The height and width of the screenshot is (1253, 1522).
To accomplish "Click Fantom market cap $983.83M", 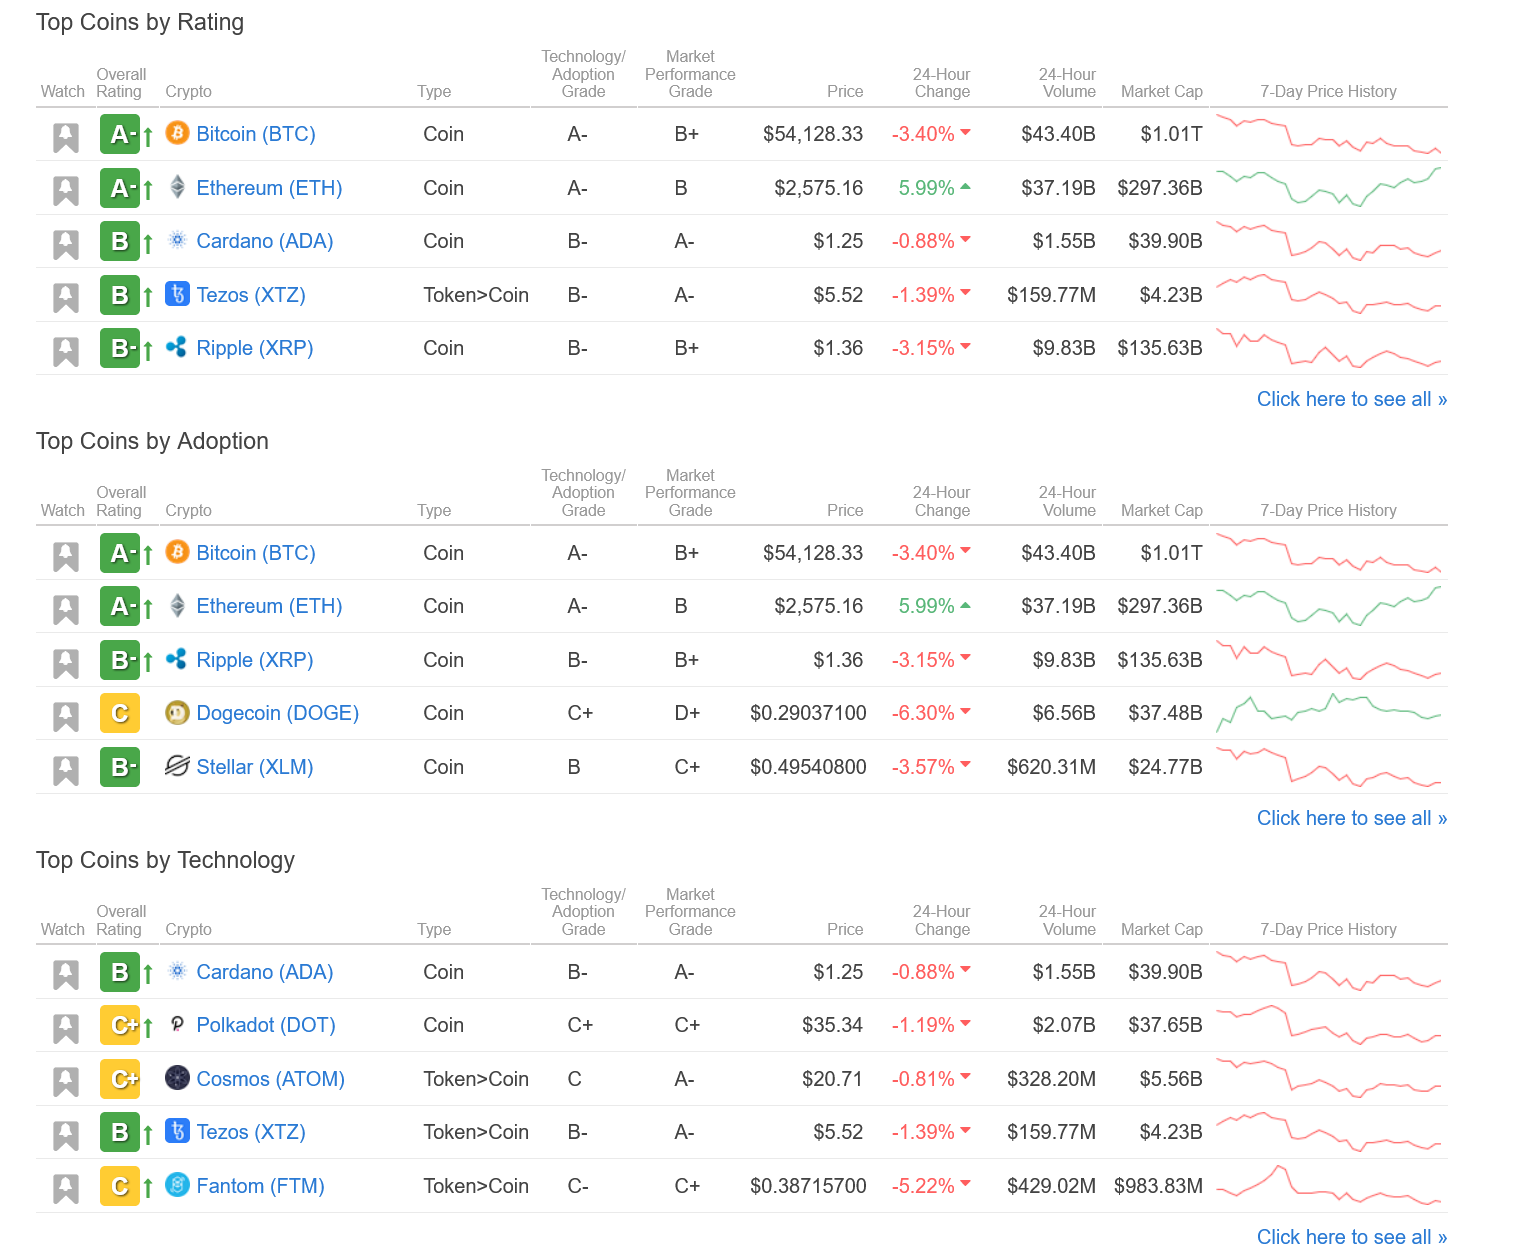I will point(1158,1186).
